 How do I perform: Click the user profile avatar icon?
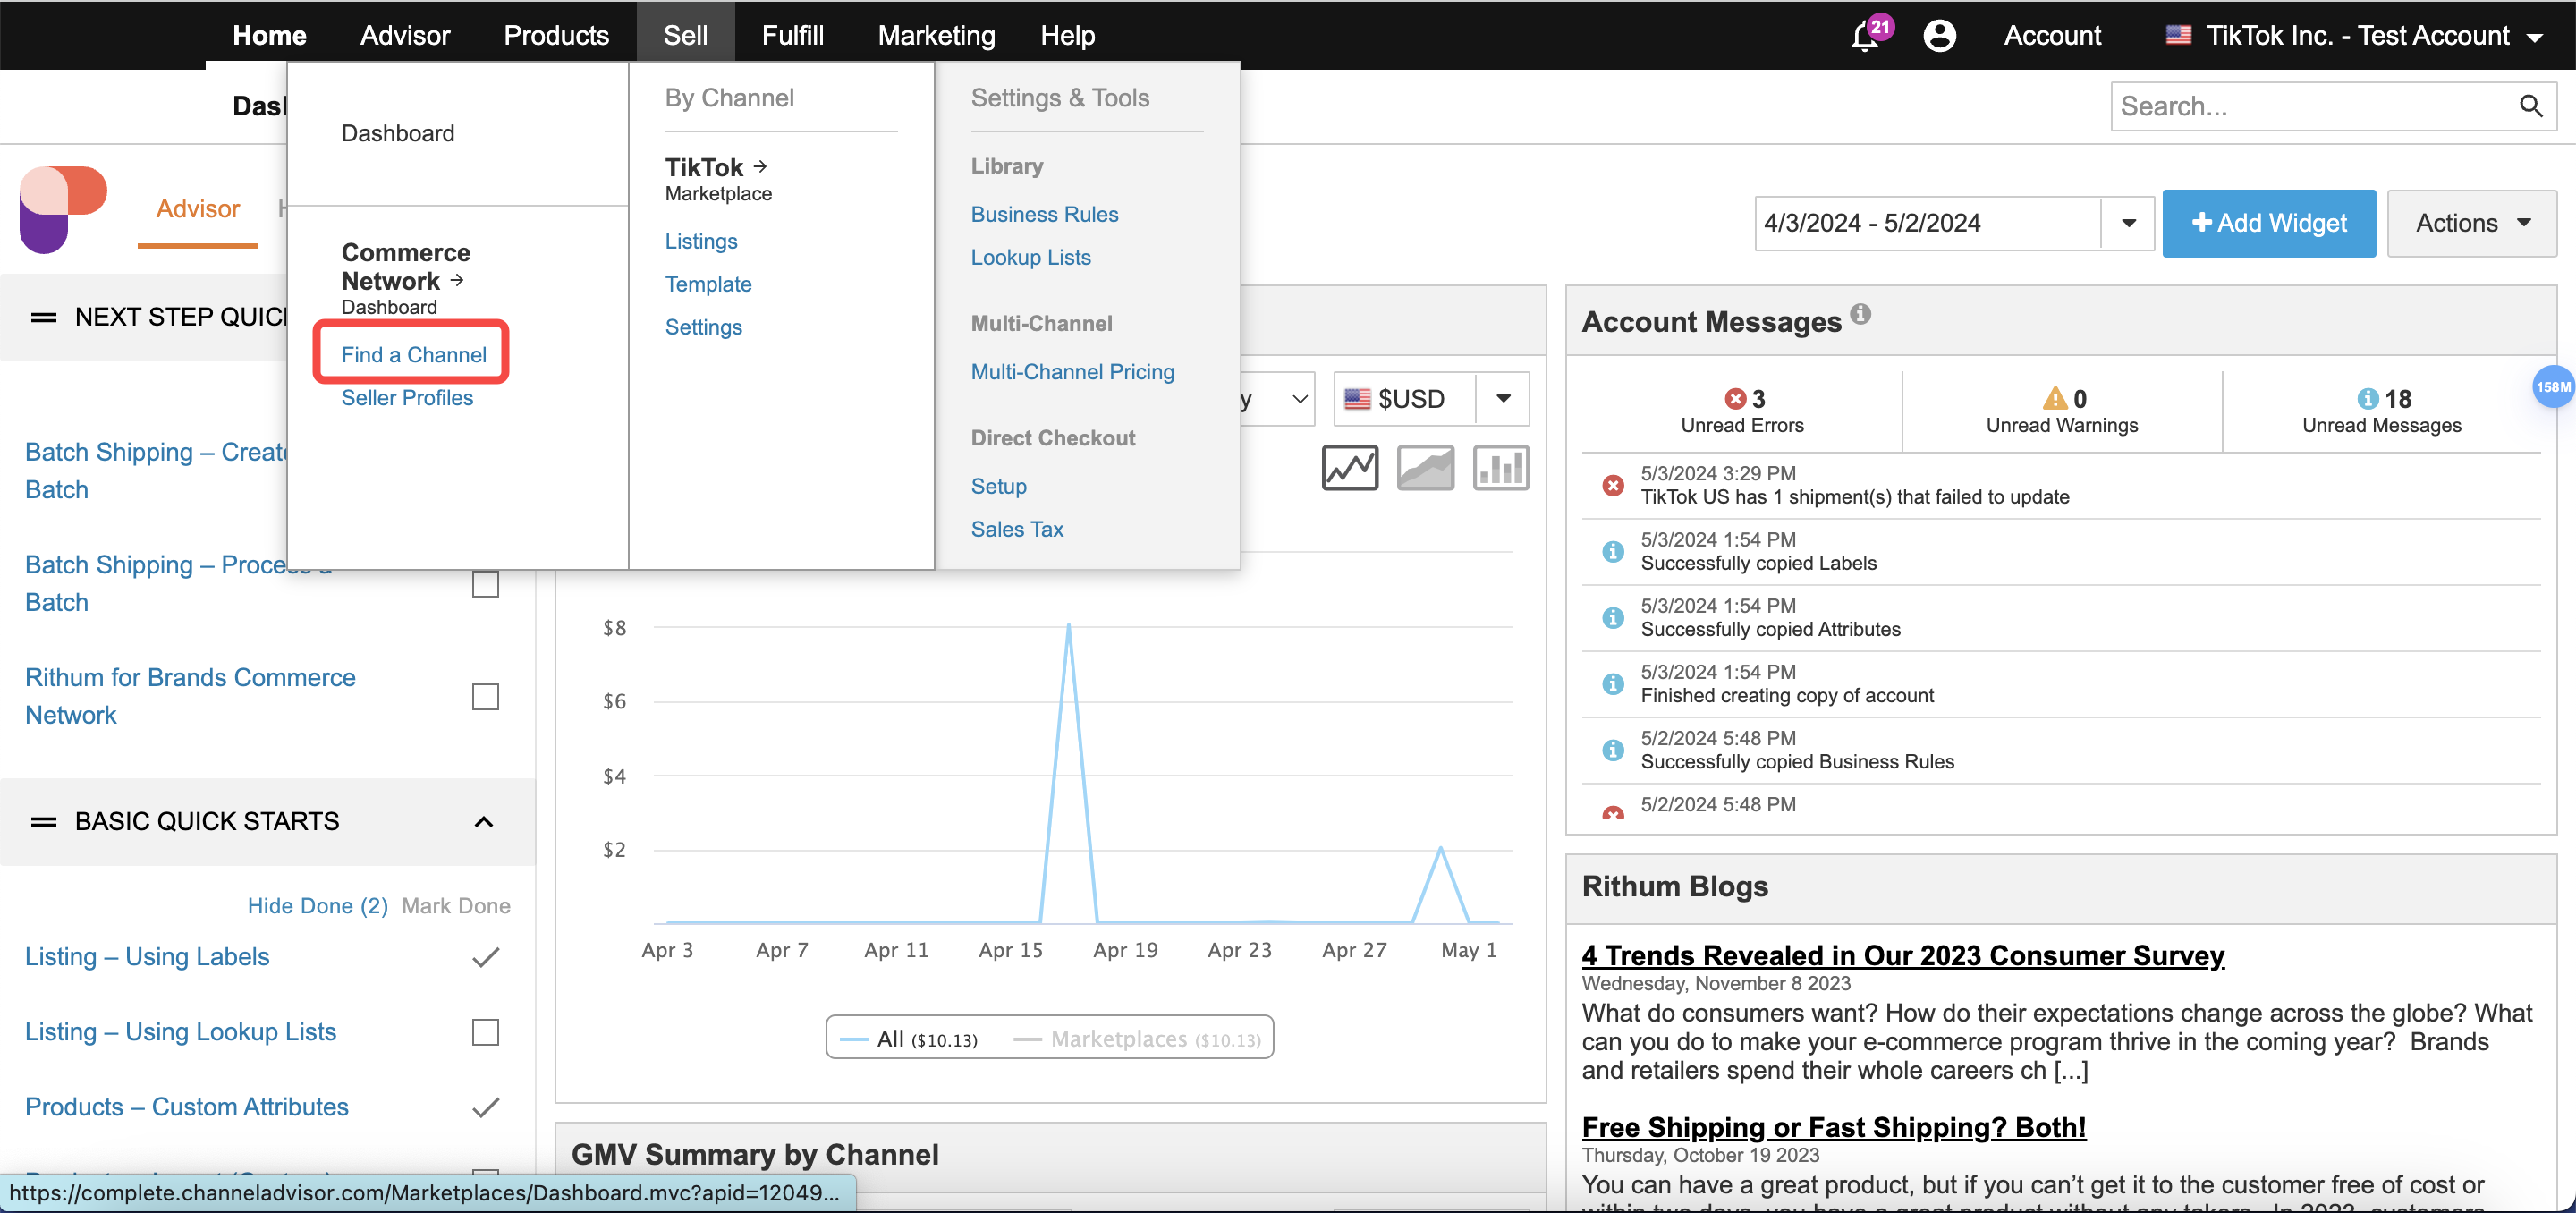(x=1939, y=36)
